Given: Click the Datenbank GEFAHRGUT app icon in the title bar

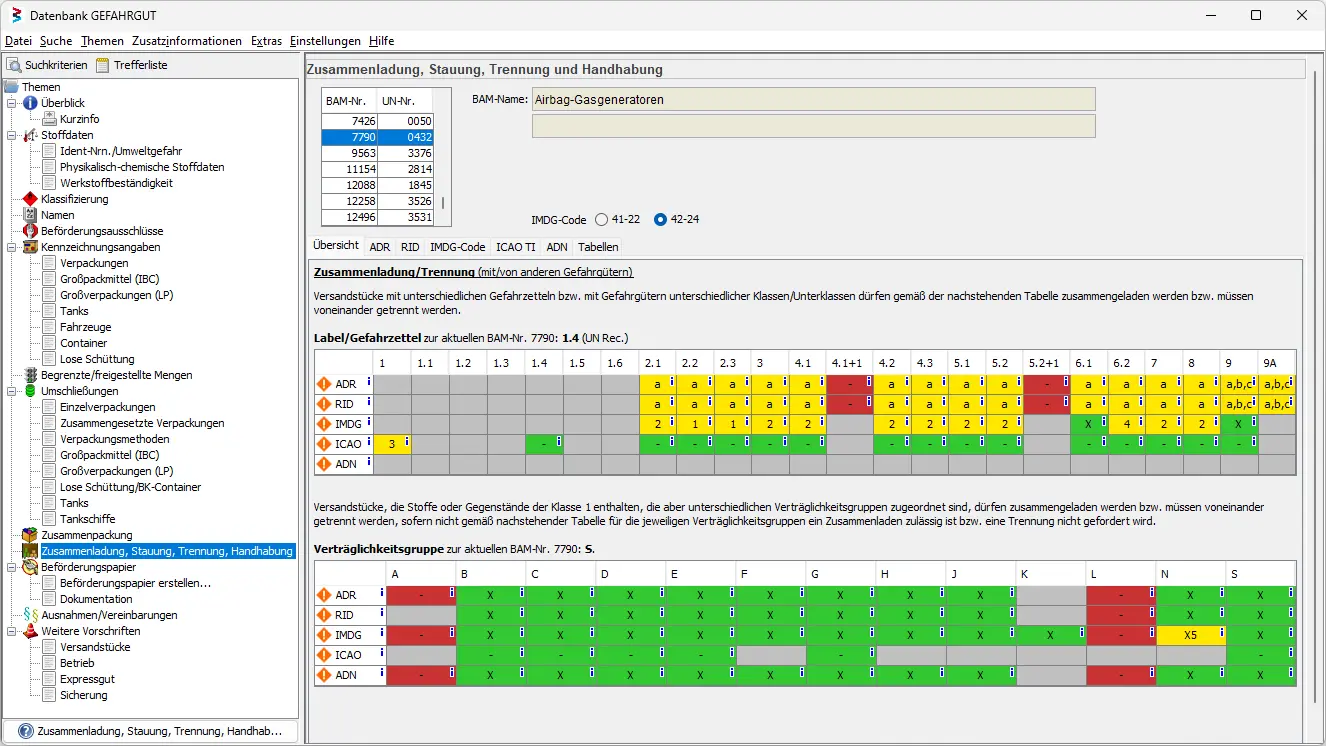Looking at the screenshot, I should (15, 16).
